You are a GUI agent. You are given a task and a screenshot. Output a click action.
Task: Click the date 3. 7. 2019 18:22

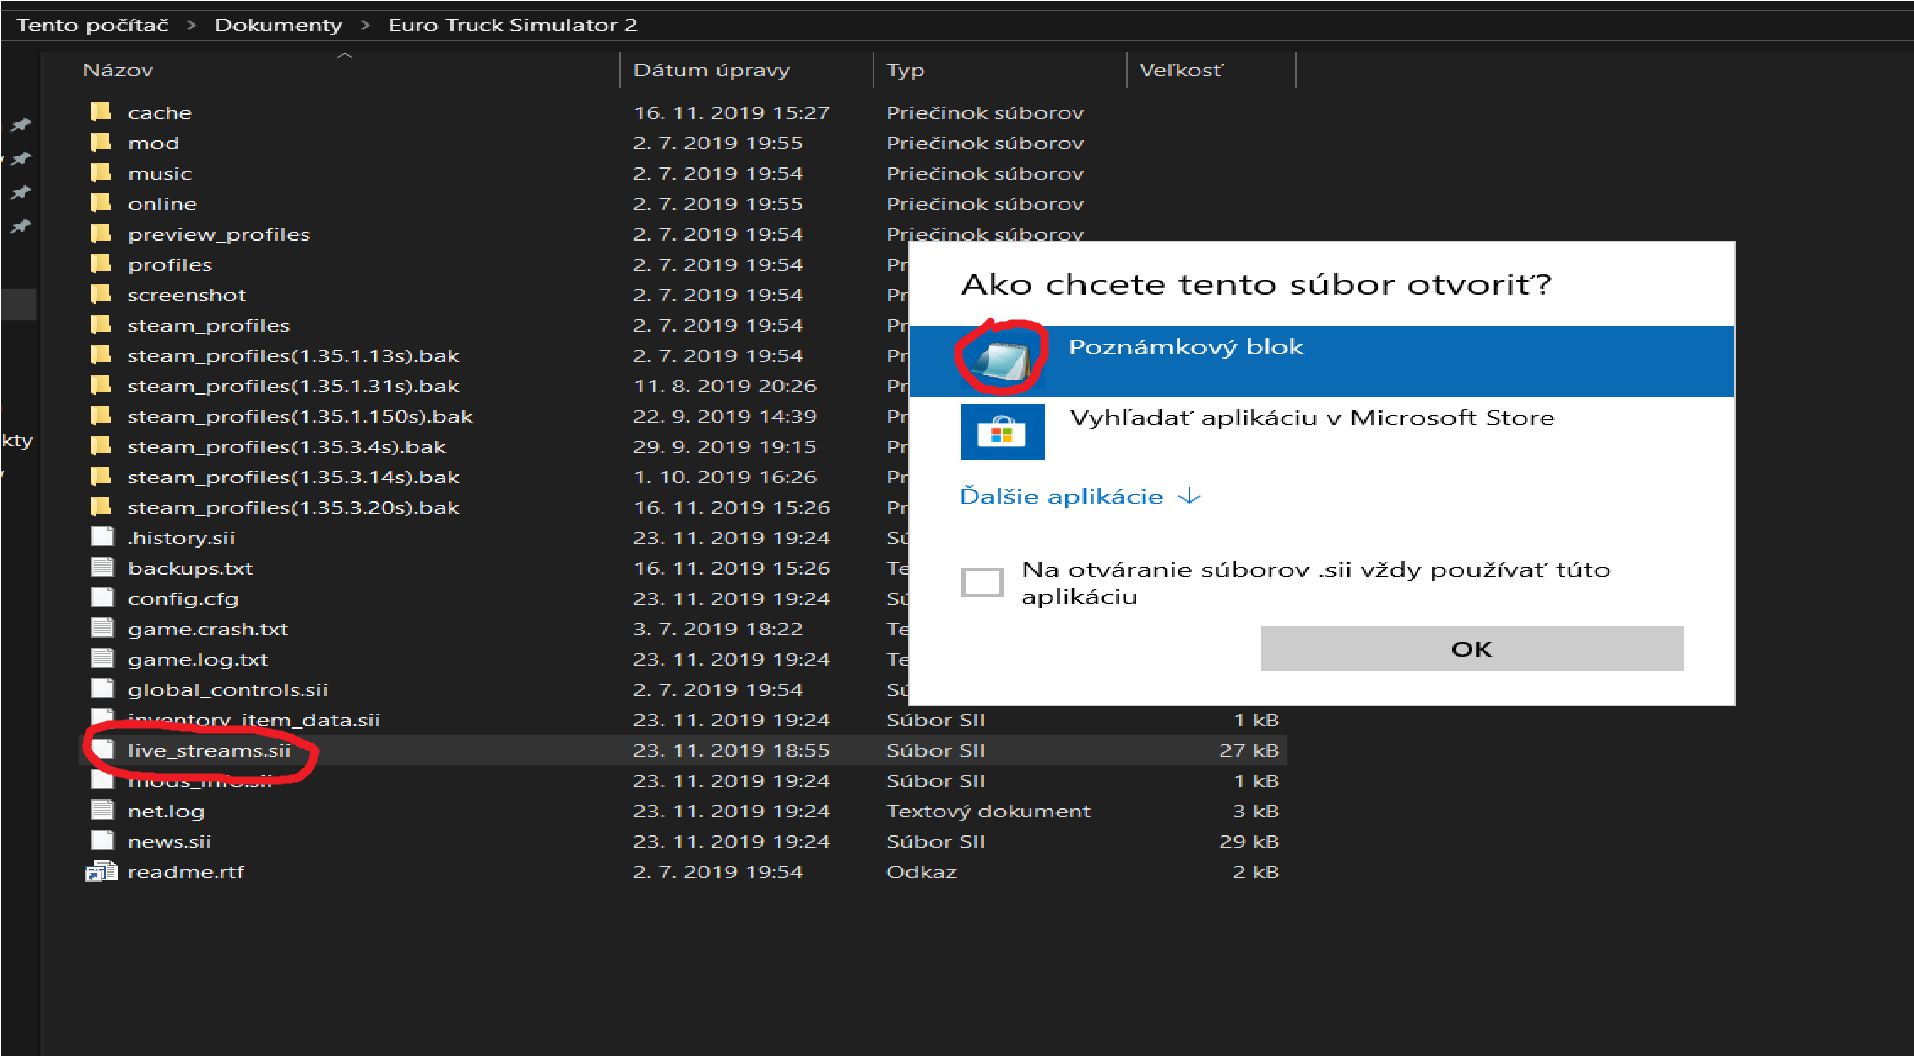coord(718,628)
